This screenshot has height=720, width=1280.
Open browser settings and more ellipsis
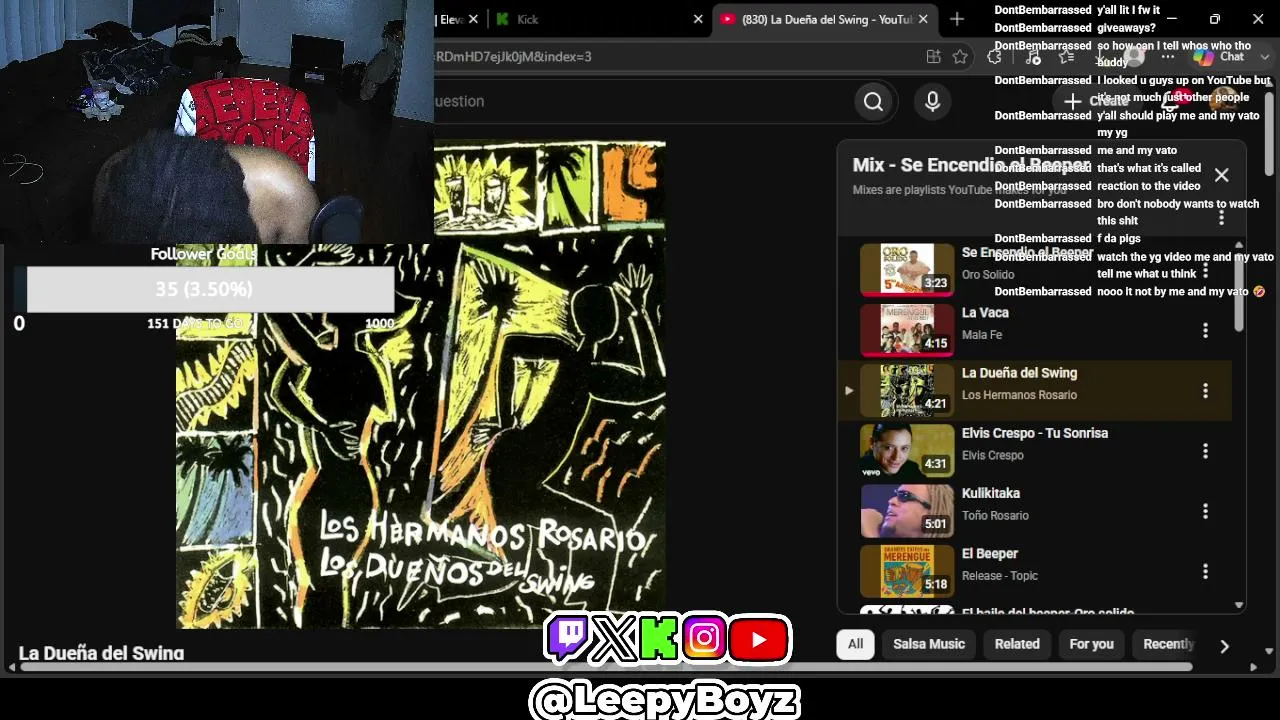coord(1167,57)
